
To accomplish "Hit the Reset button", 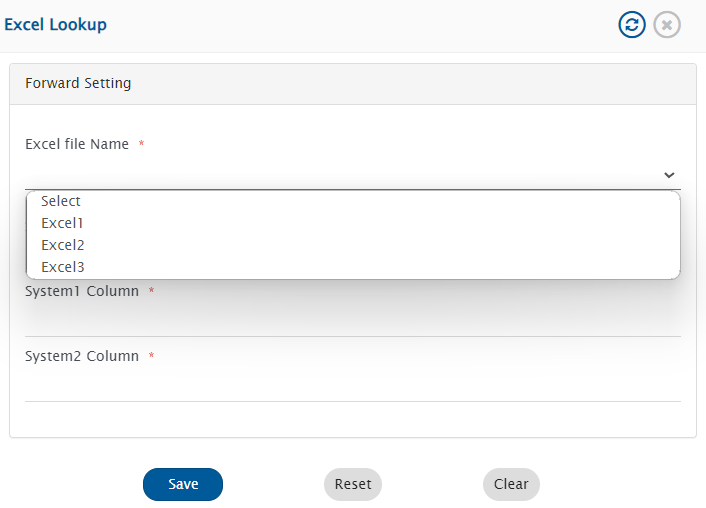I will [353, 484].
